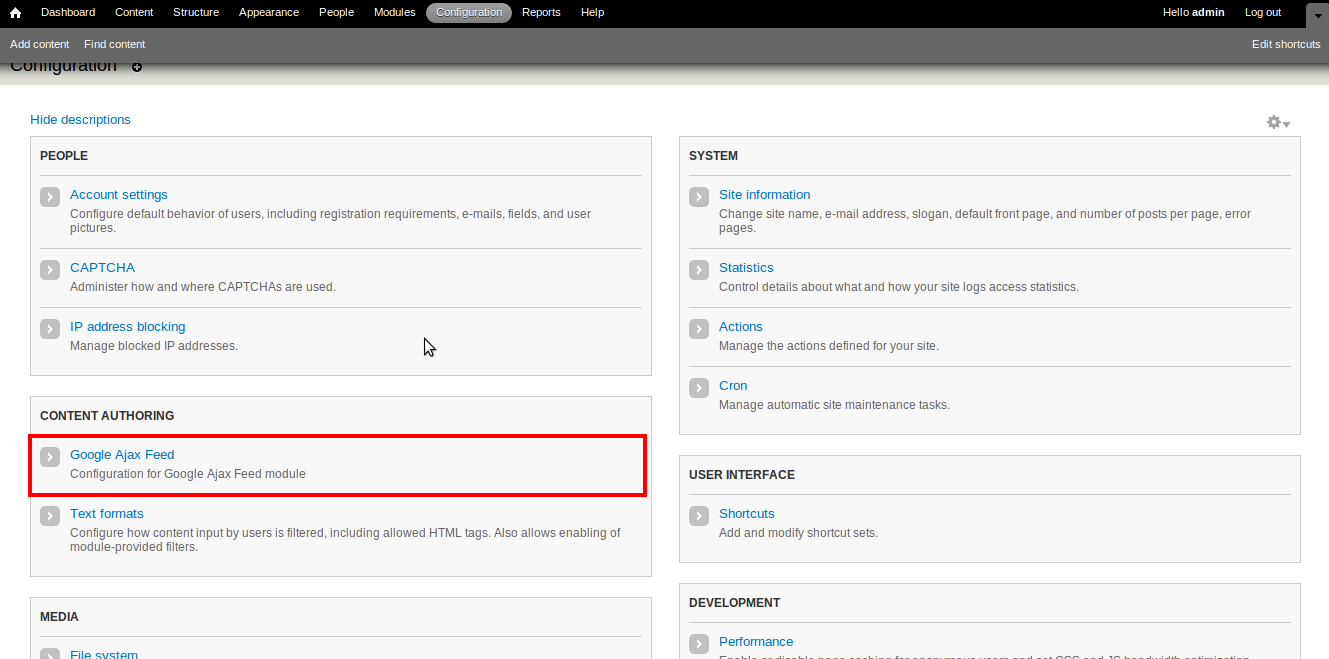Click the arrow icon beside Performance

click(699, 644)
